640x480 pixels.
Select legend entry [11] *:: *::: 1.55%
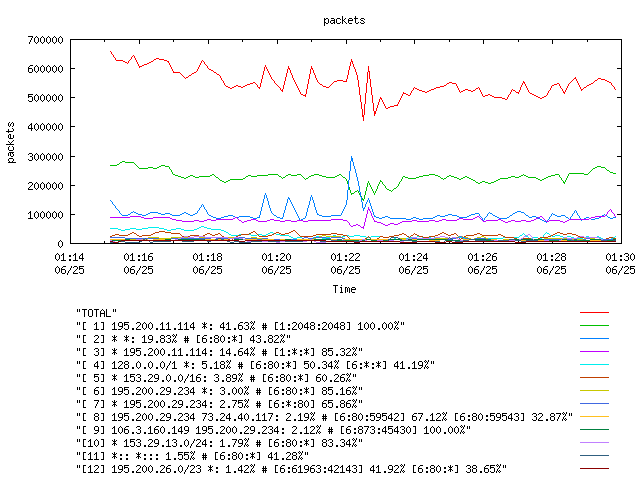point(192,456)
